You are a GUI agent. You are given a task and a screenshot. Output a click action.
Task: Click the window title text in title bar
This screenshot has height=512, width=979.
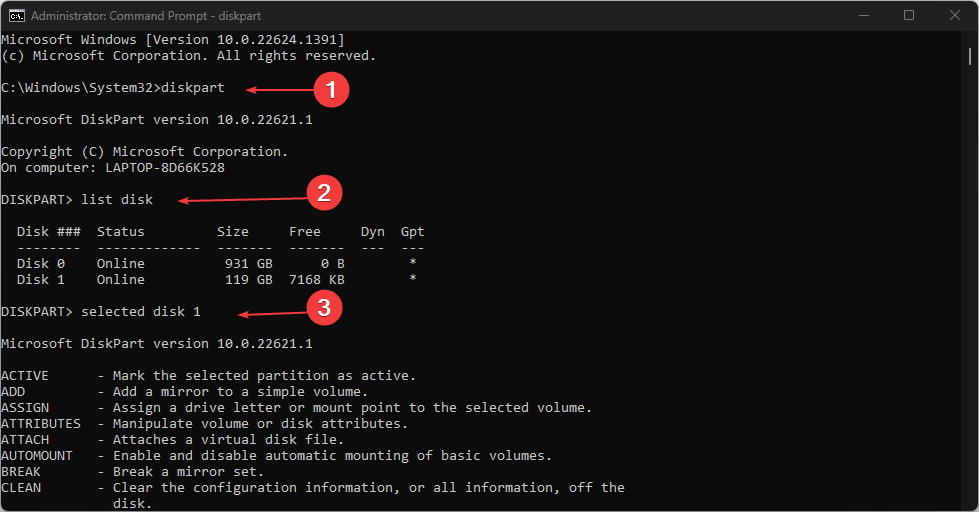137,16
